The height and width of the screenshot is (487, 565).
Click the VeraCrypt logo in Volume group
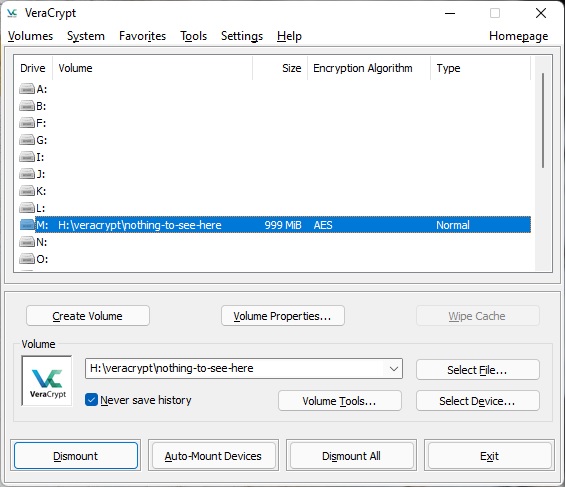click(47, 381)
